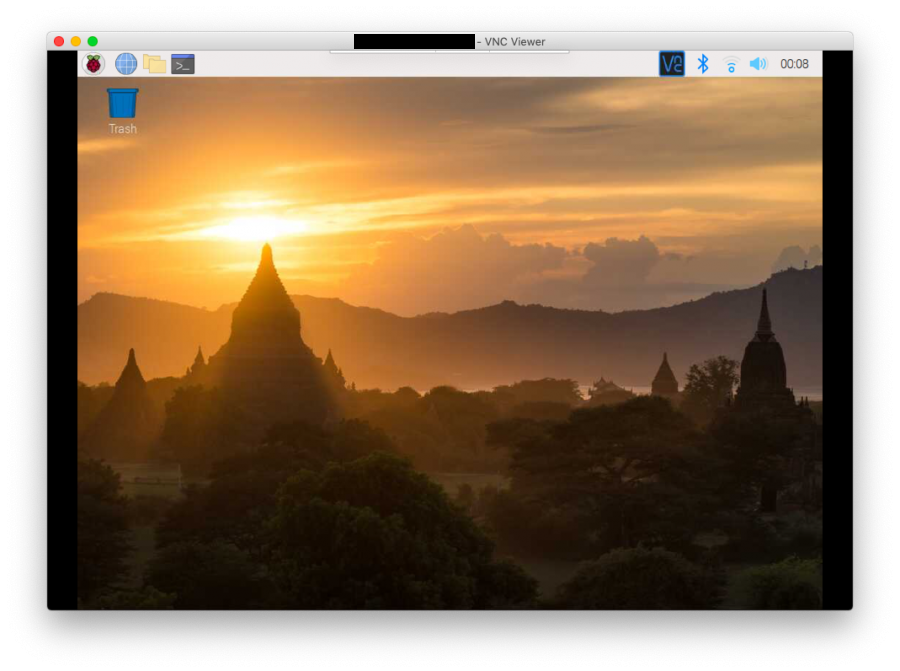Show the volume control slider

(758, 64)
